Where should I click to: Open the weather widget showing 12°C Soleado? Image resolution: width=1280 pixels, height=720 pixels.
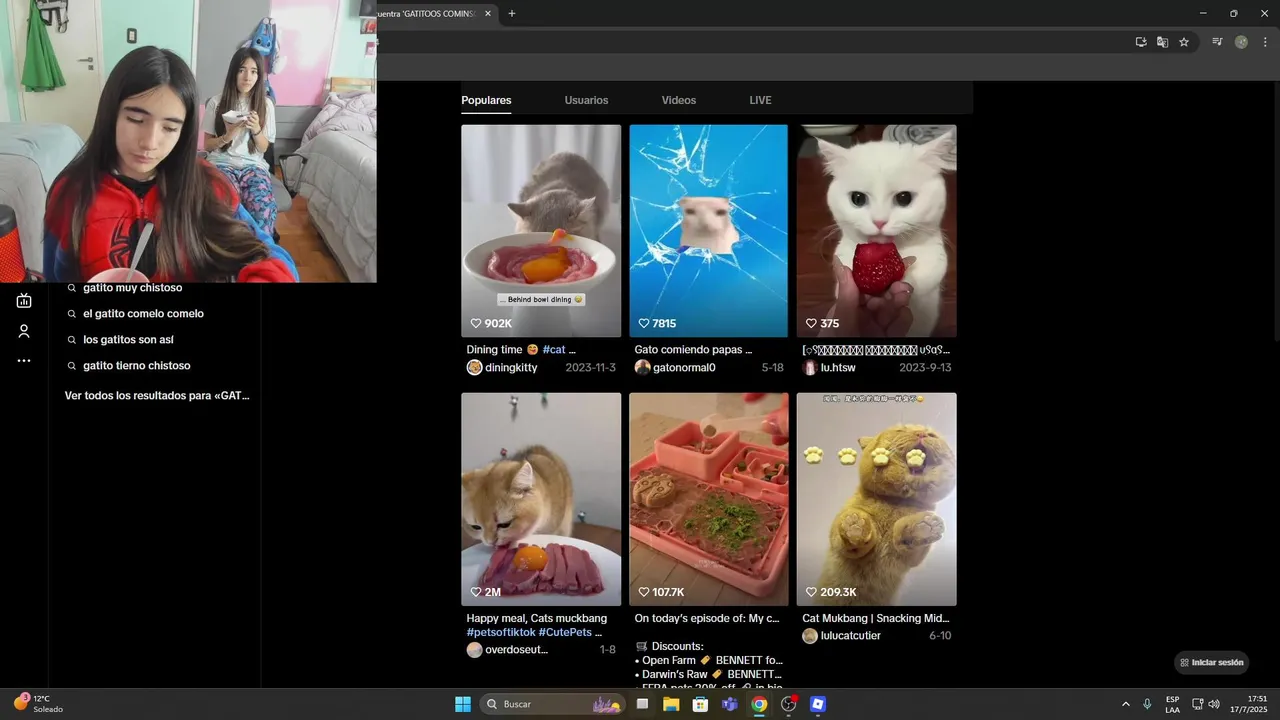coord(39,704)
